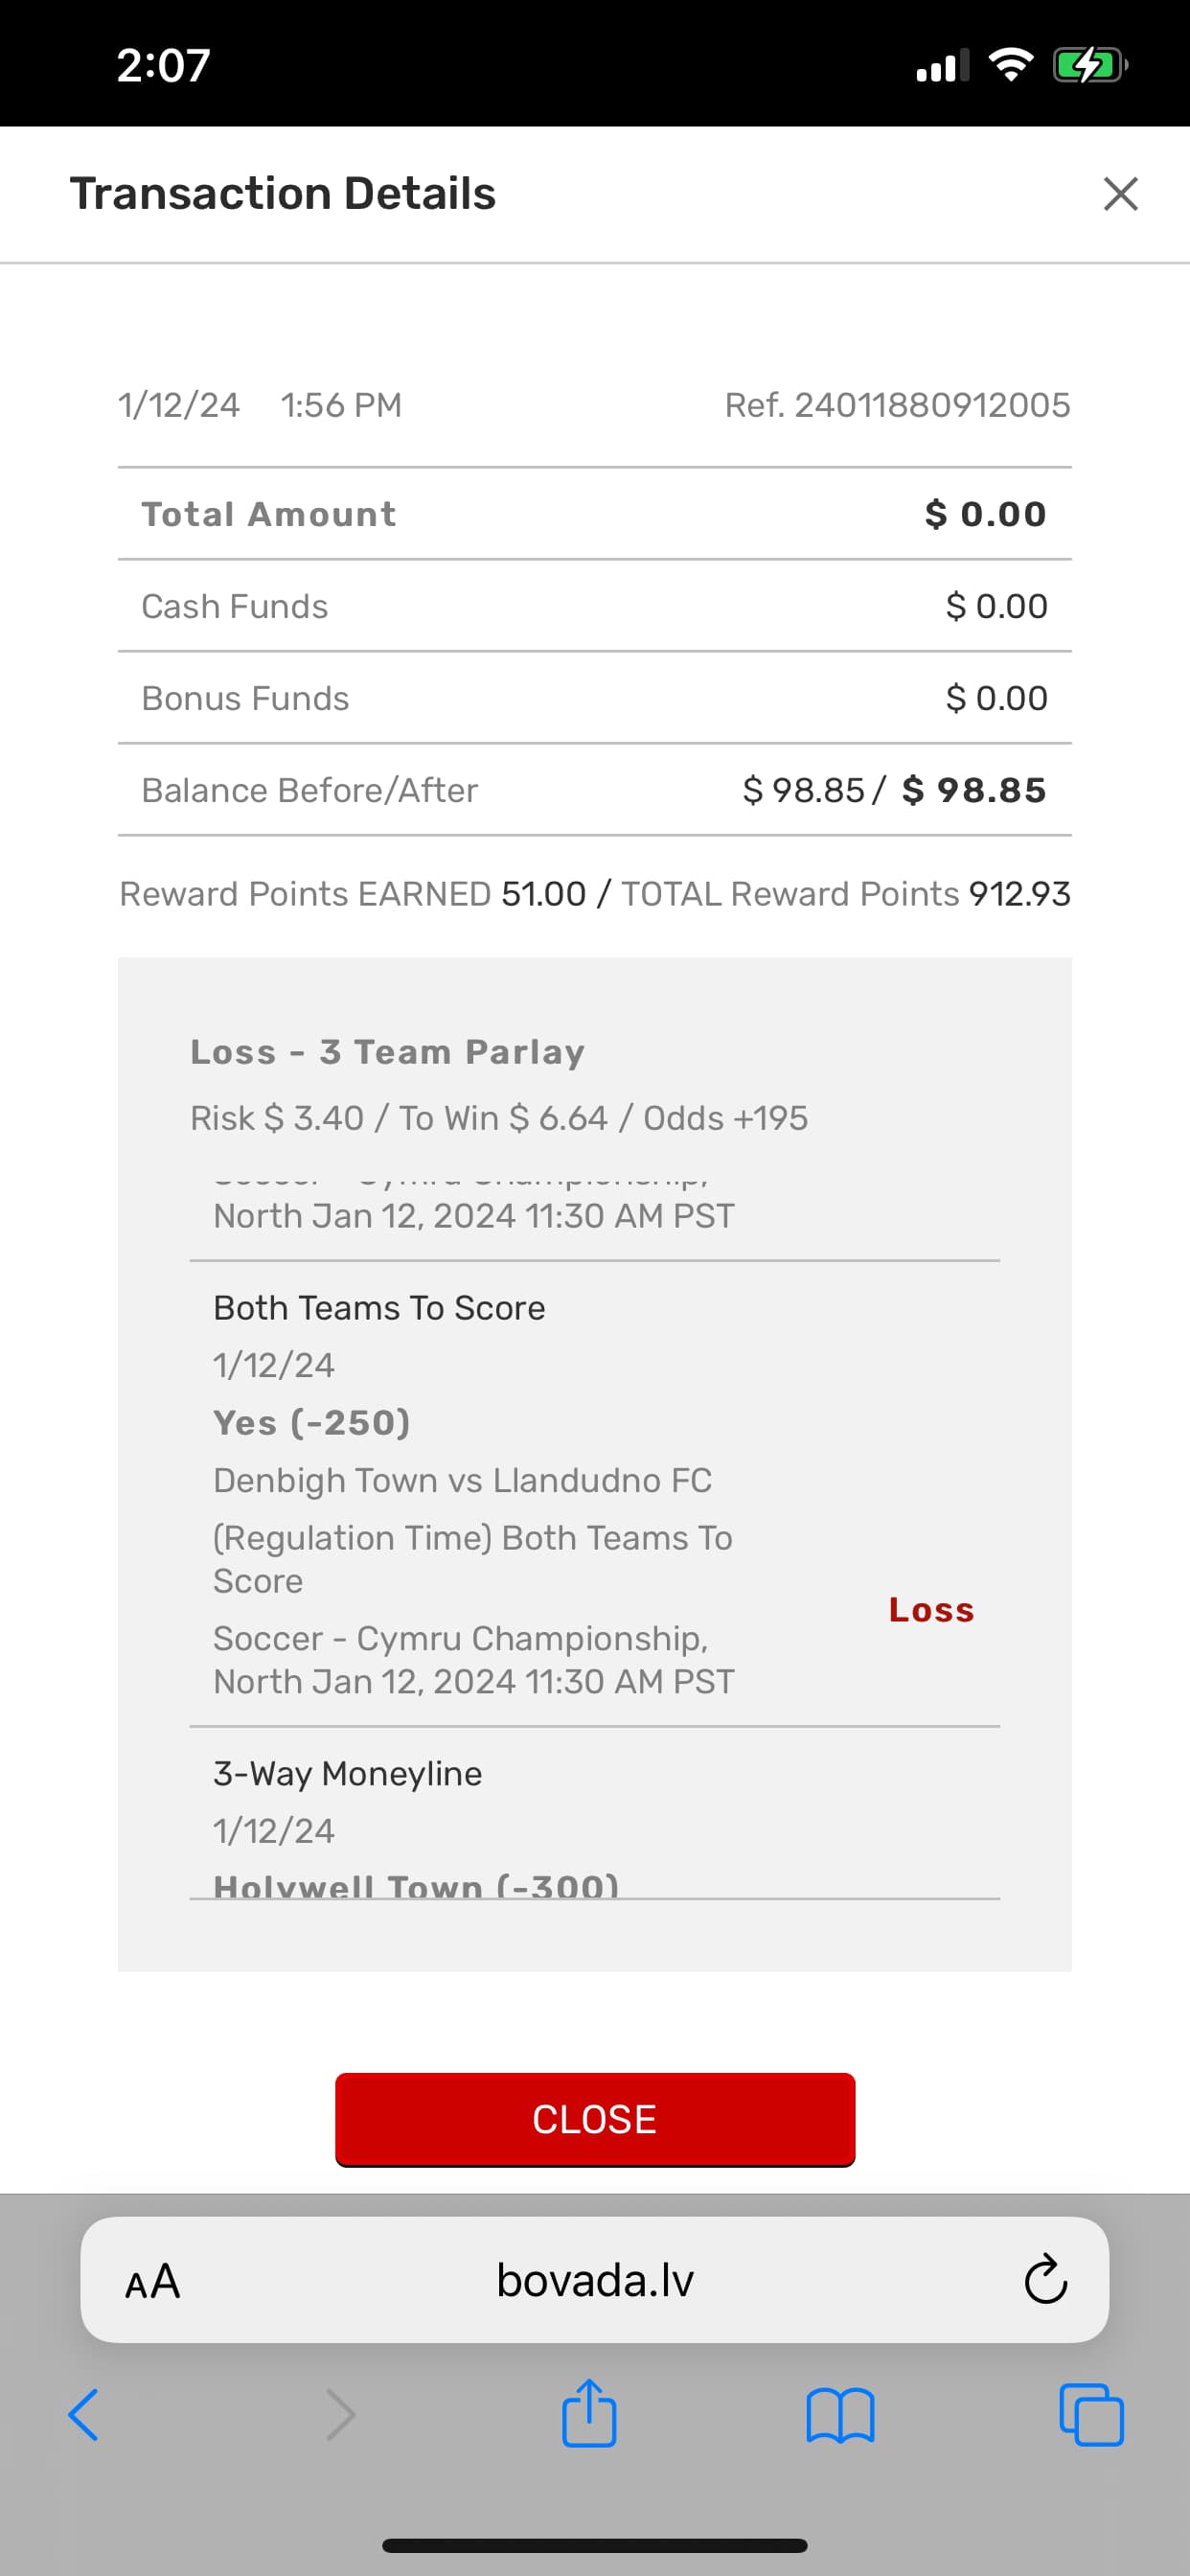Image resolution: width=1190 pixels, height=2576 pixels.
Task: Tap the red CLOSE button
Action: 594,2119
